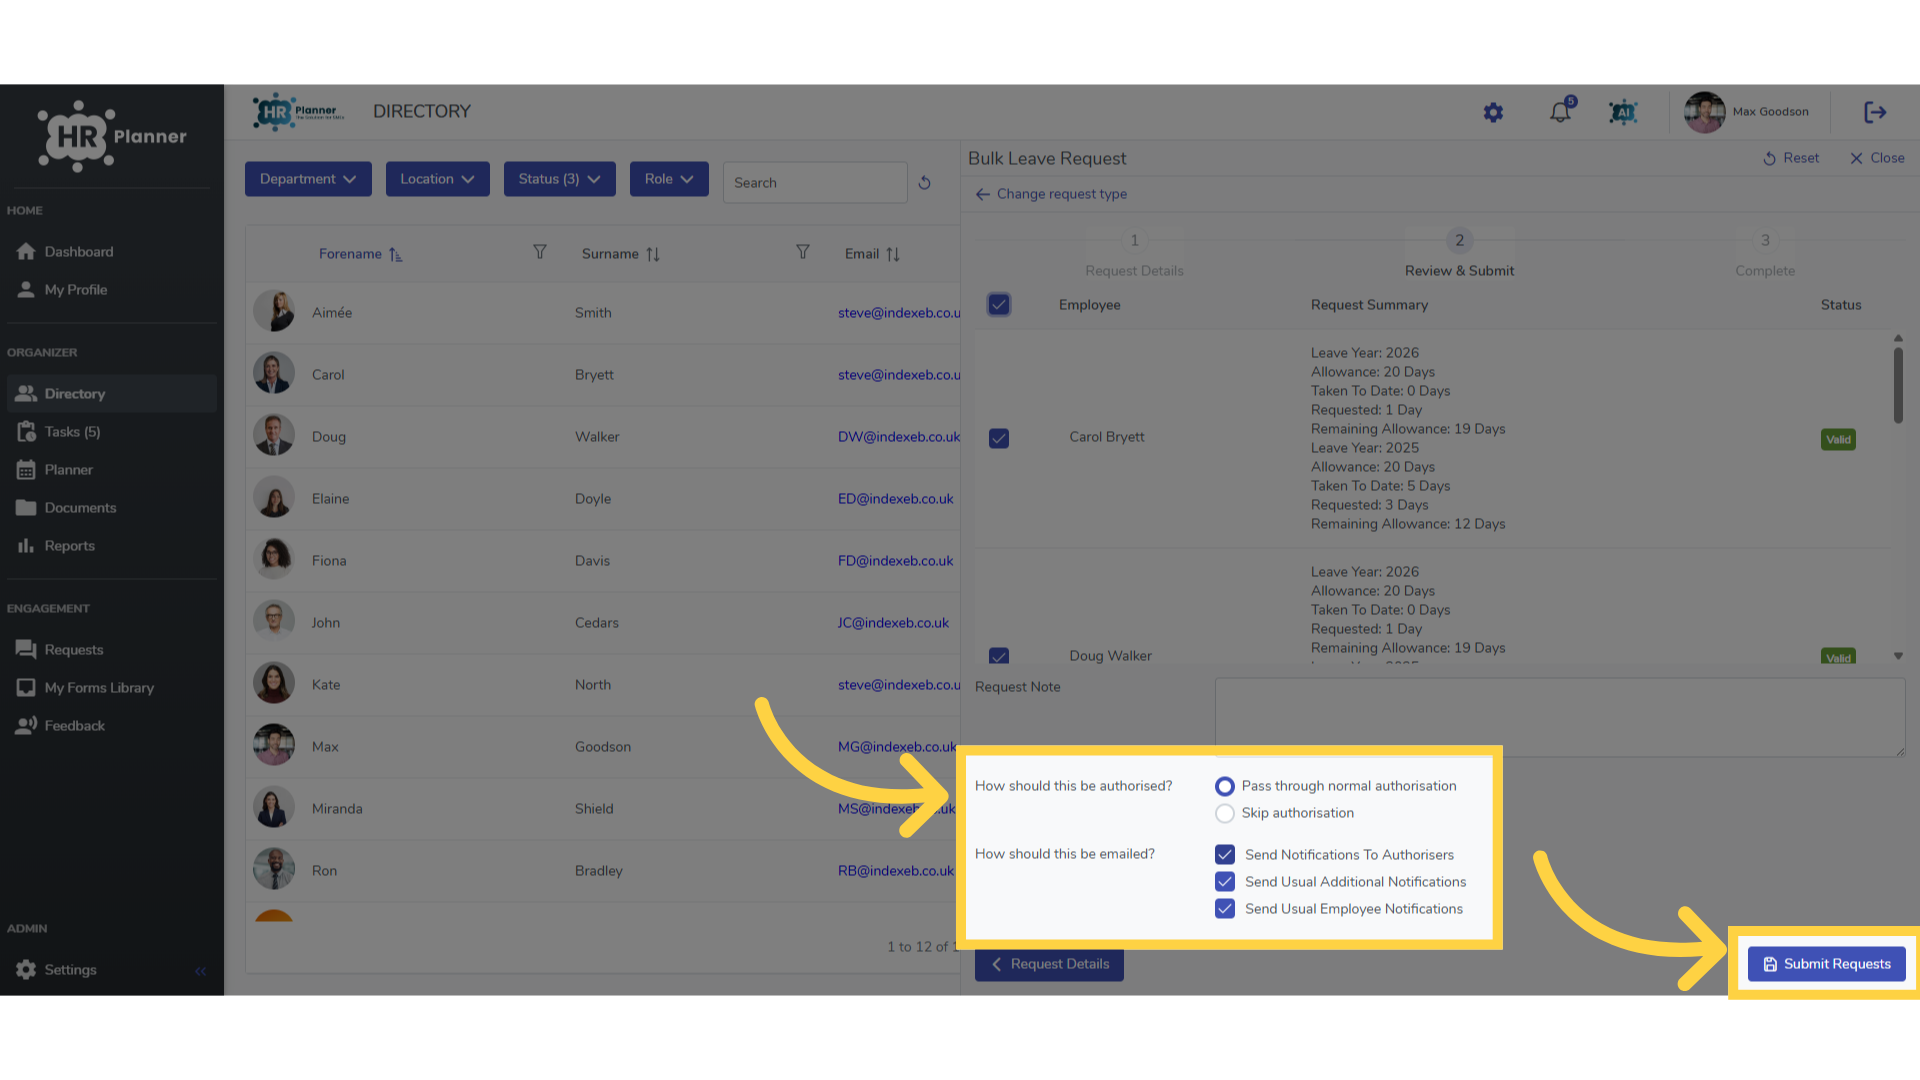Click the Documents folder icon
Viewport: 1920px width, 1080px height.
(x=26, y=508)
